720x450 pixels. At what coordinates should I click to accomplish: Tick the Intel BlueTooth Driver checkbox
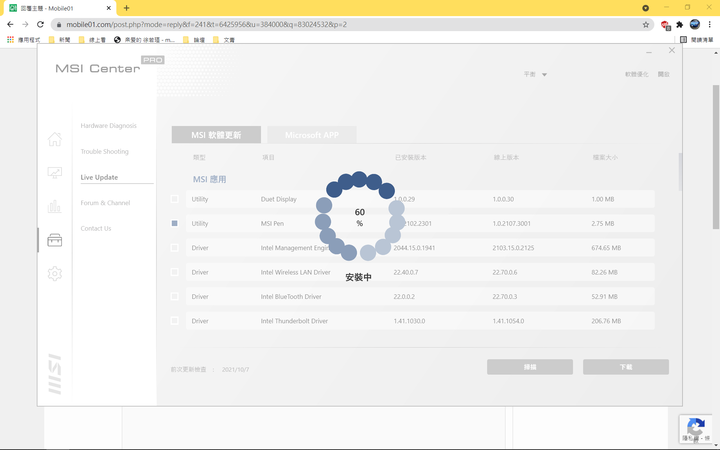(174, 296)
